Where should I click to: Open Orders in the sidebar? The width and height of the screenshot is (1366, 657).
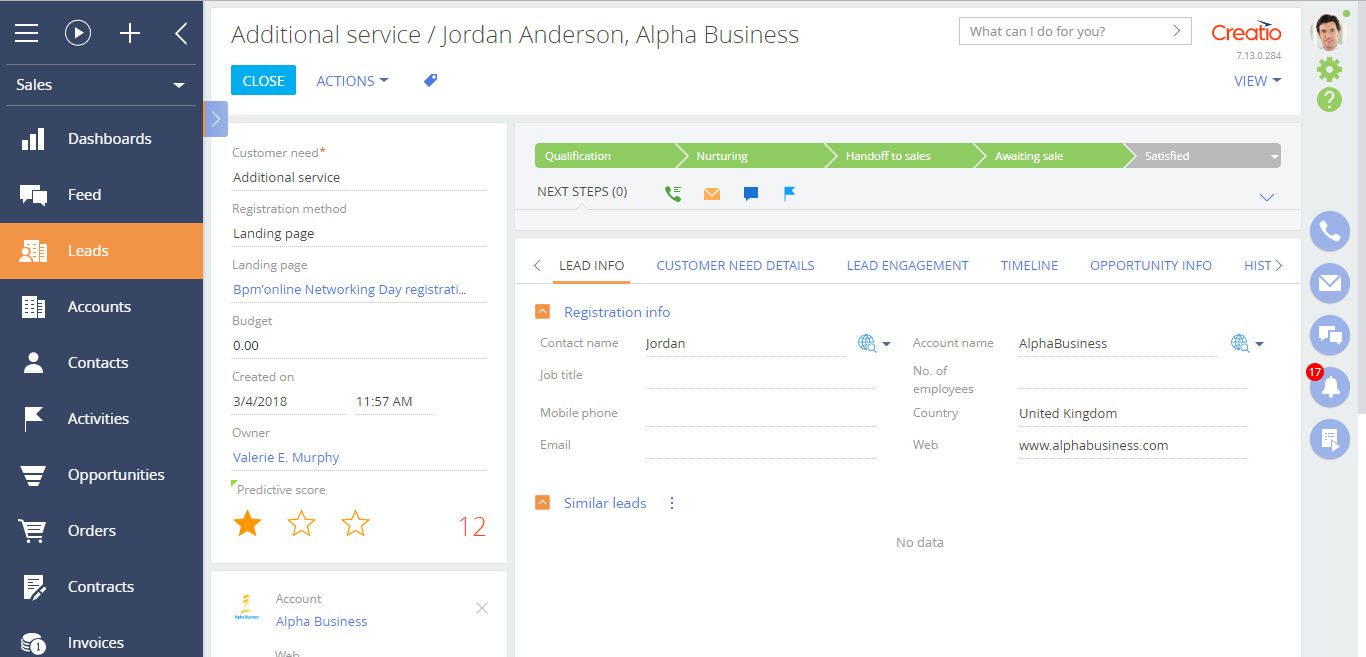click(101, 531)
